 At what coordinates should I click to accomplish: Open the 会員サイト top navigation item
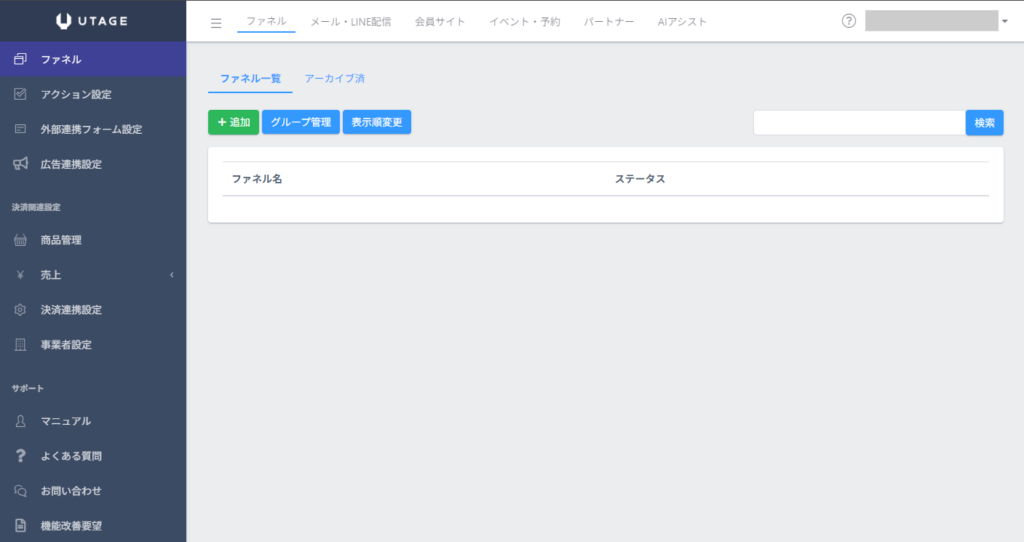(x=440, y=22)
